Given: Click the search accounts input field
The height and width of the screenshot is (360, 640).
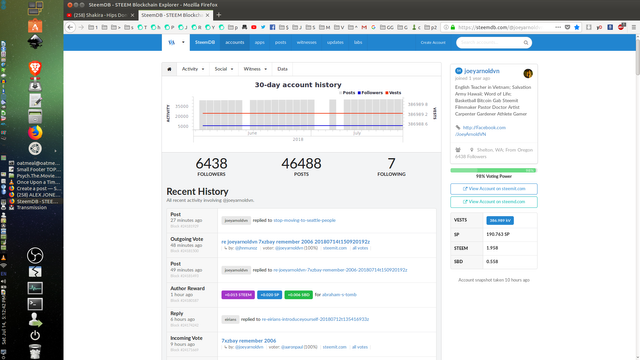Looking at the screenshot, I should coord(490,42).
